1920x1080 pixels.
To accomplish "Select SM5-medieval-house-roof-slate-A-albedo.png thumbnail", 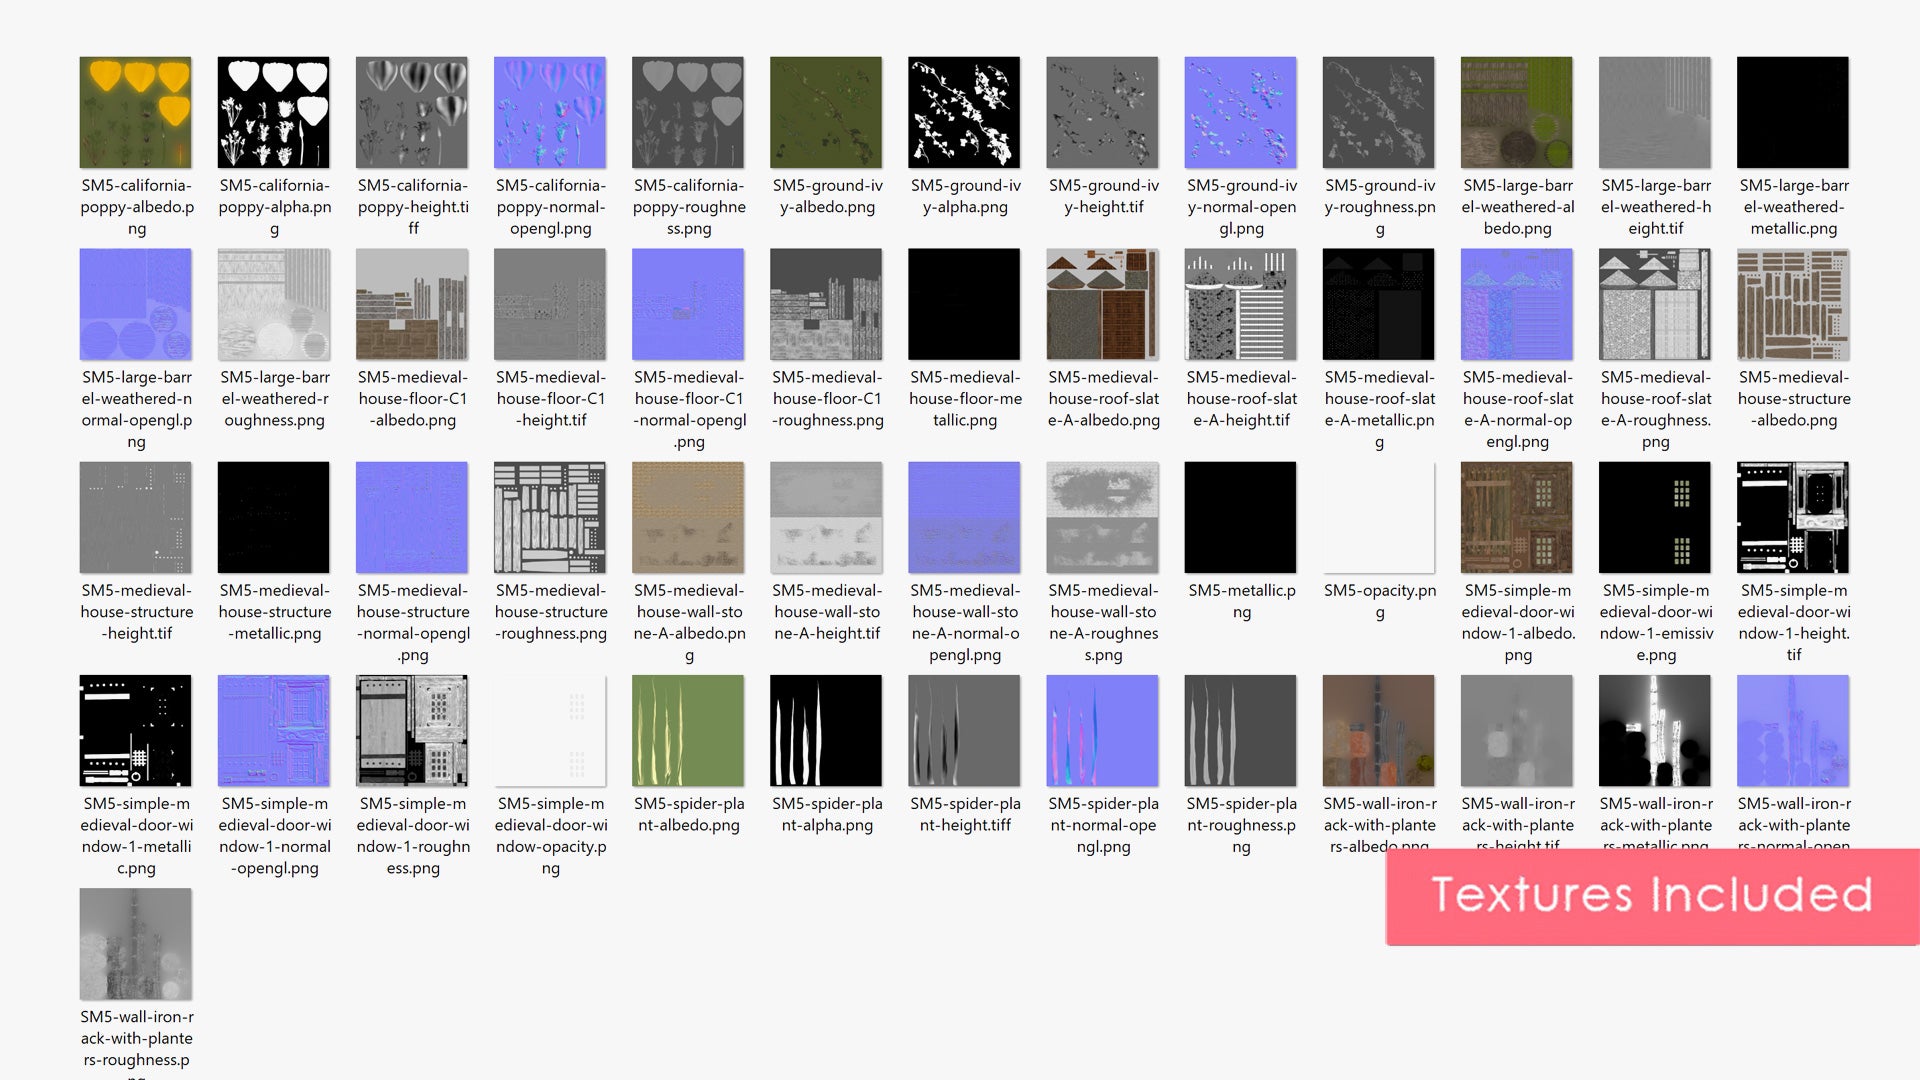I will (x=1102, y=304).
